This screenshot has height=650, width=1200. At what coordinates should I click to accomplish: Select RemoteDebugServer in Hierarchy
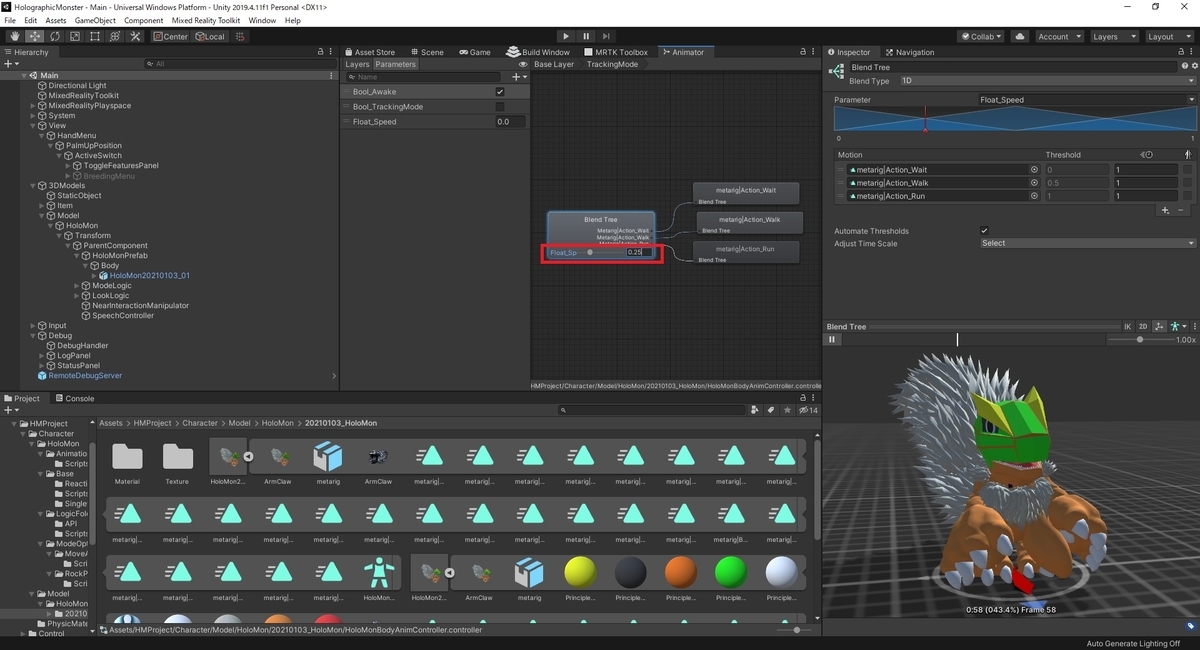[85, 376]
